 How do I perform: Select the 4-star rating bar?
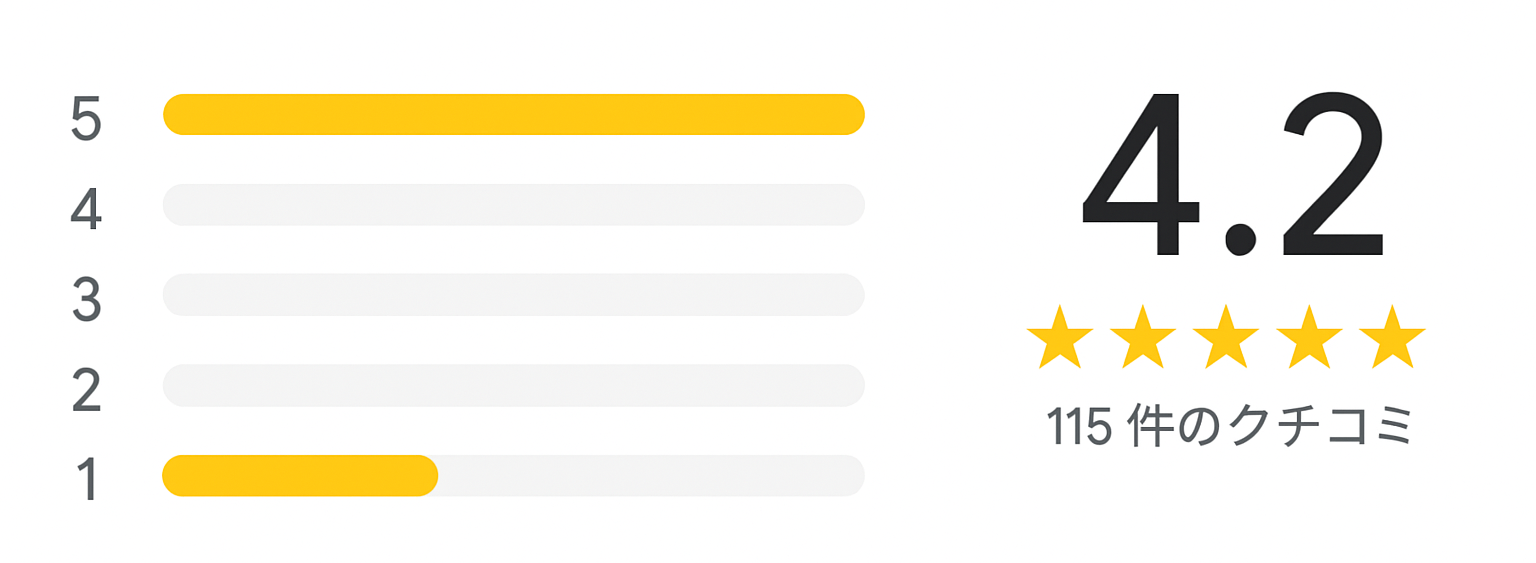tap(513, 204)
